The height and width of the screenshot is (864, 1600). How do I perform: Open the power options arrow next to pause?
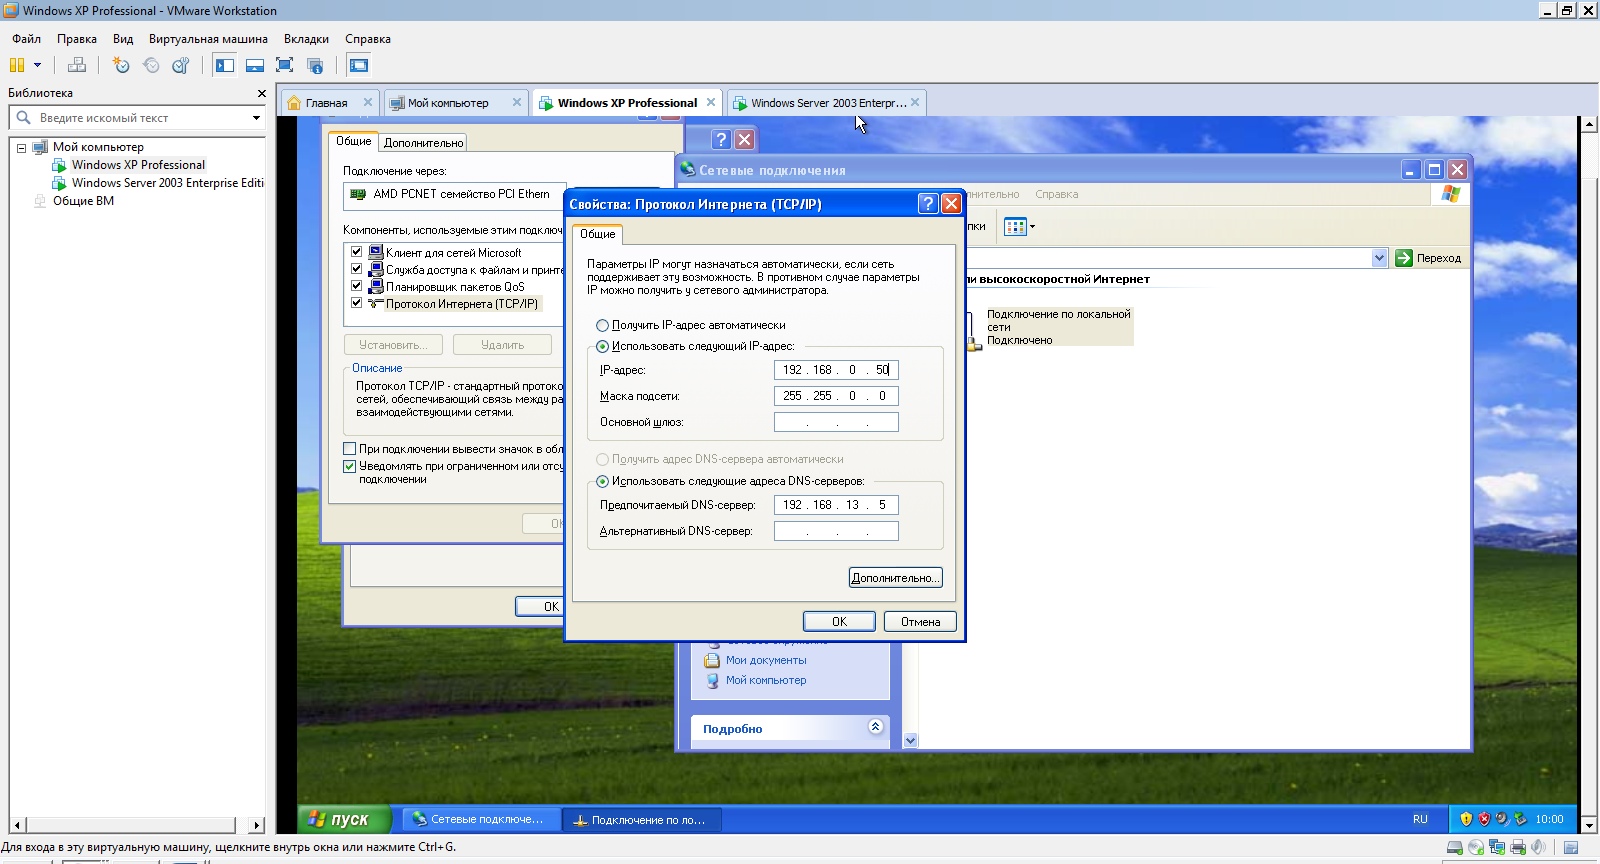click(38, 65)
